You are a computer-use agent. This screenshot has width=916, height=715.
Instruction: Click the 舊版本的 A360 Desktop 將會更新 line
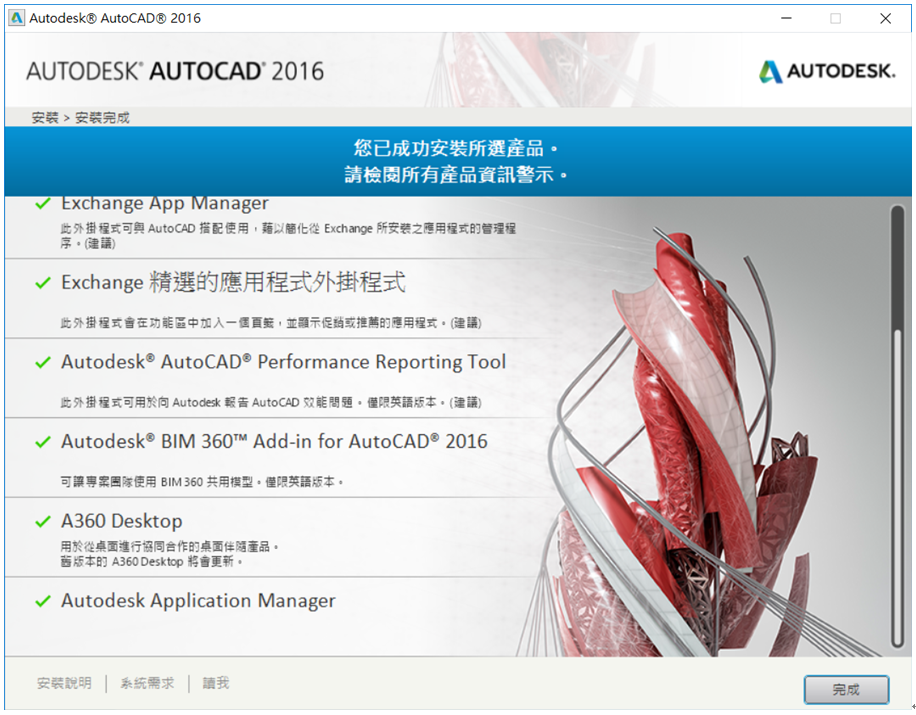pyautogui.click(x=151, y=561)
